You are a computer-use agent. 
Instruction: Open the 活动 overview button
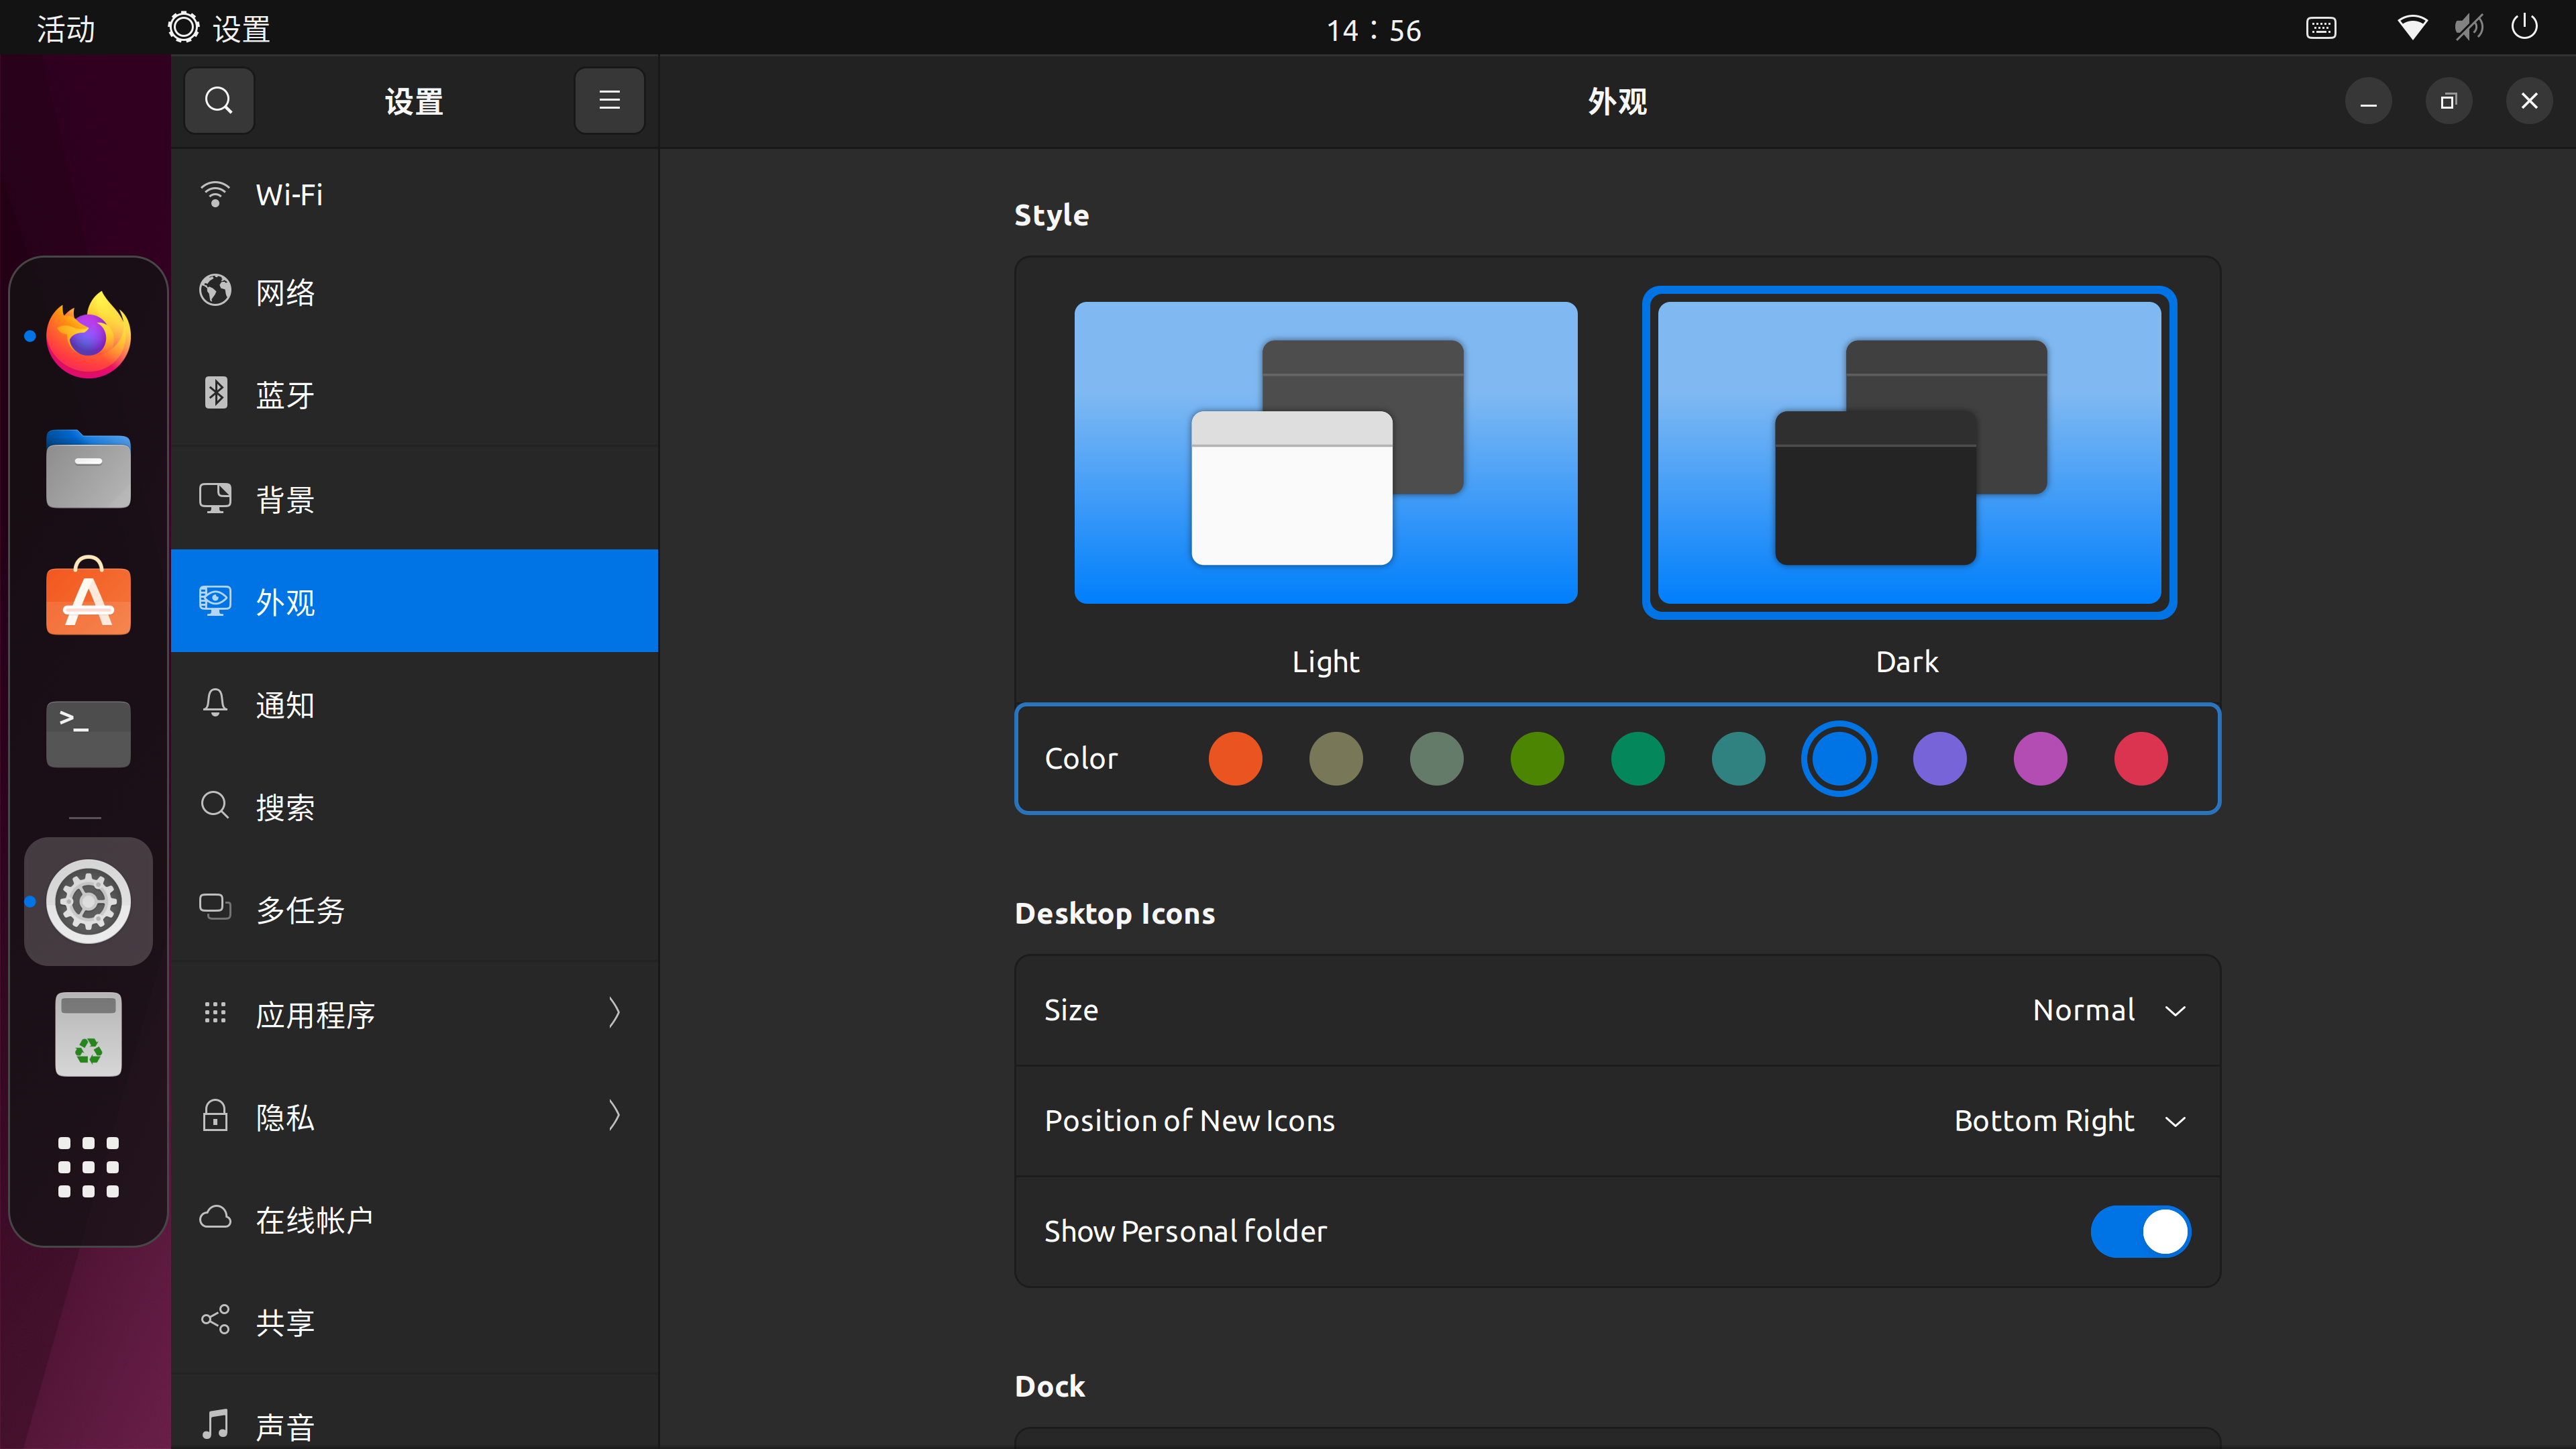click(66, 29)
